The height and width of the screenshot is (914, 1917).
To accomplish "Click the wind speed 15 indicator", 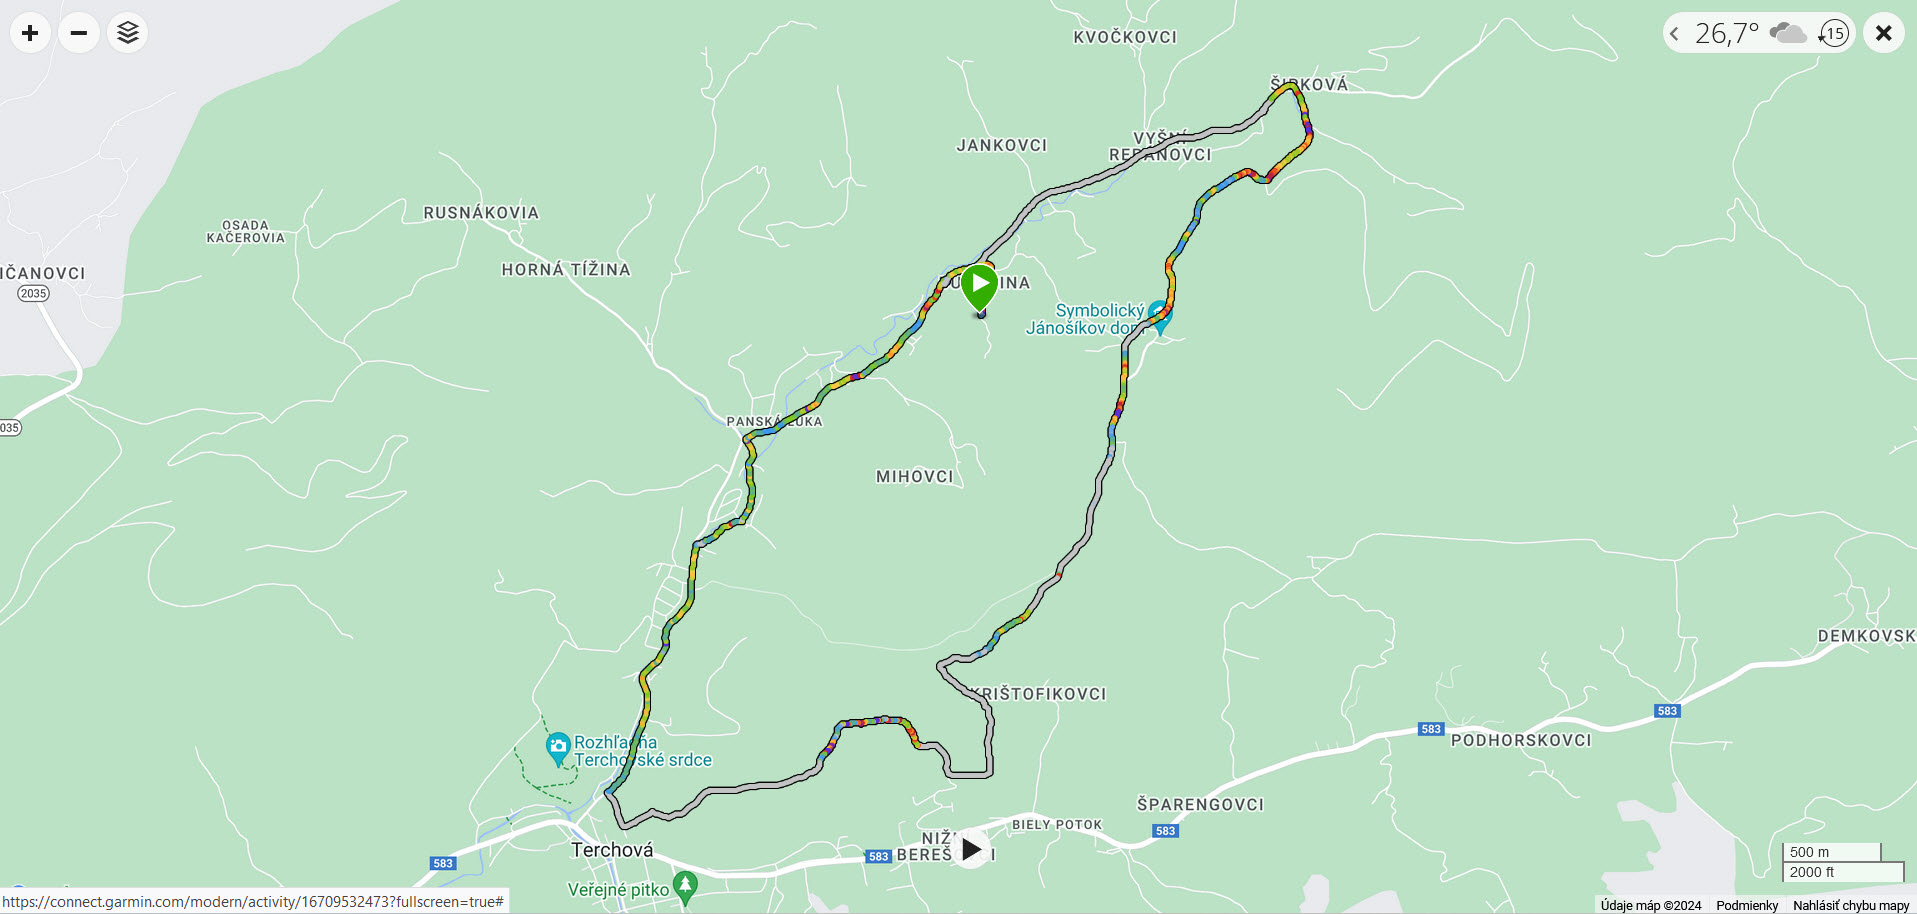I will click(x=1834, y=33).
